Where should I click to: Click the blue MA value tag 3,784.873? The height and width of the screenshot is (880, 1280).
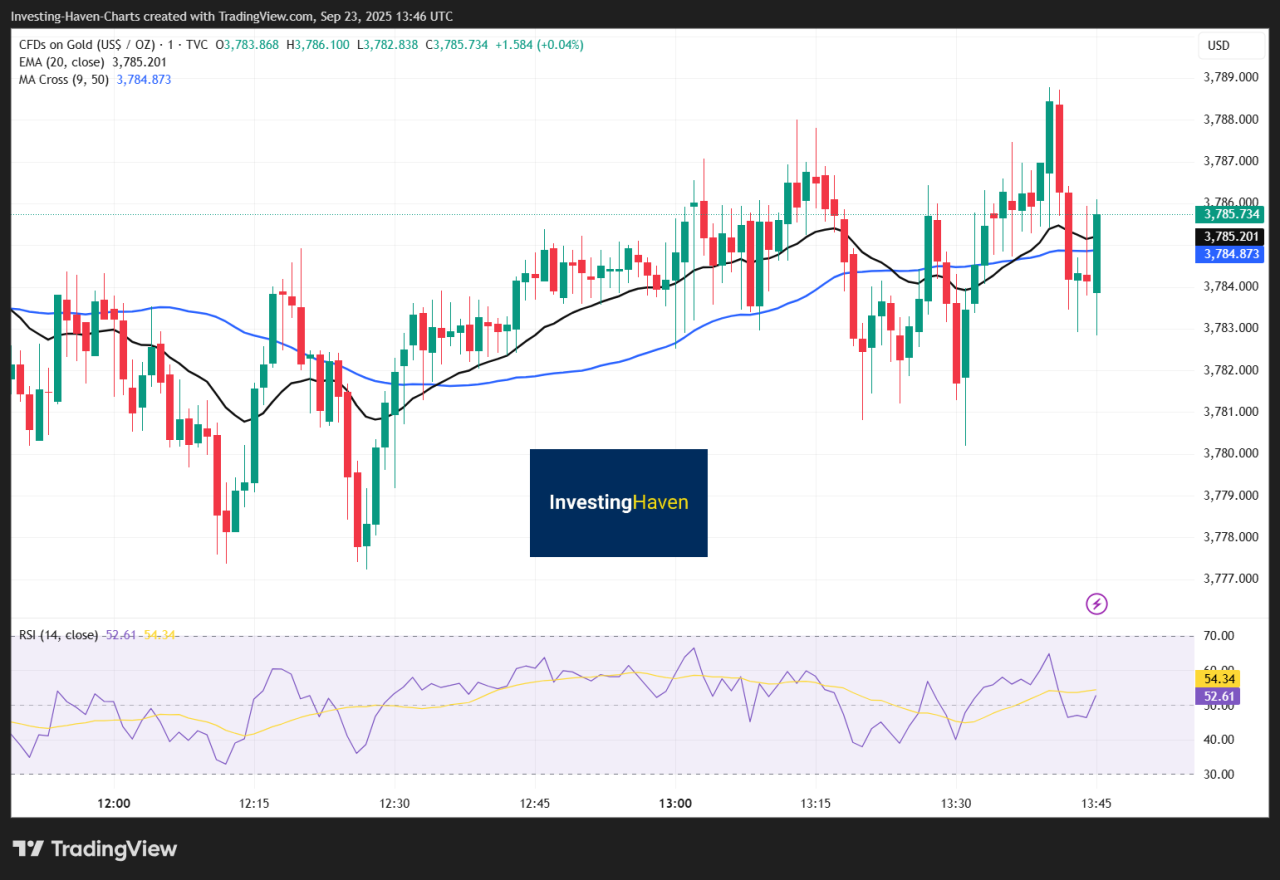(x=1232, y=254)
